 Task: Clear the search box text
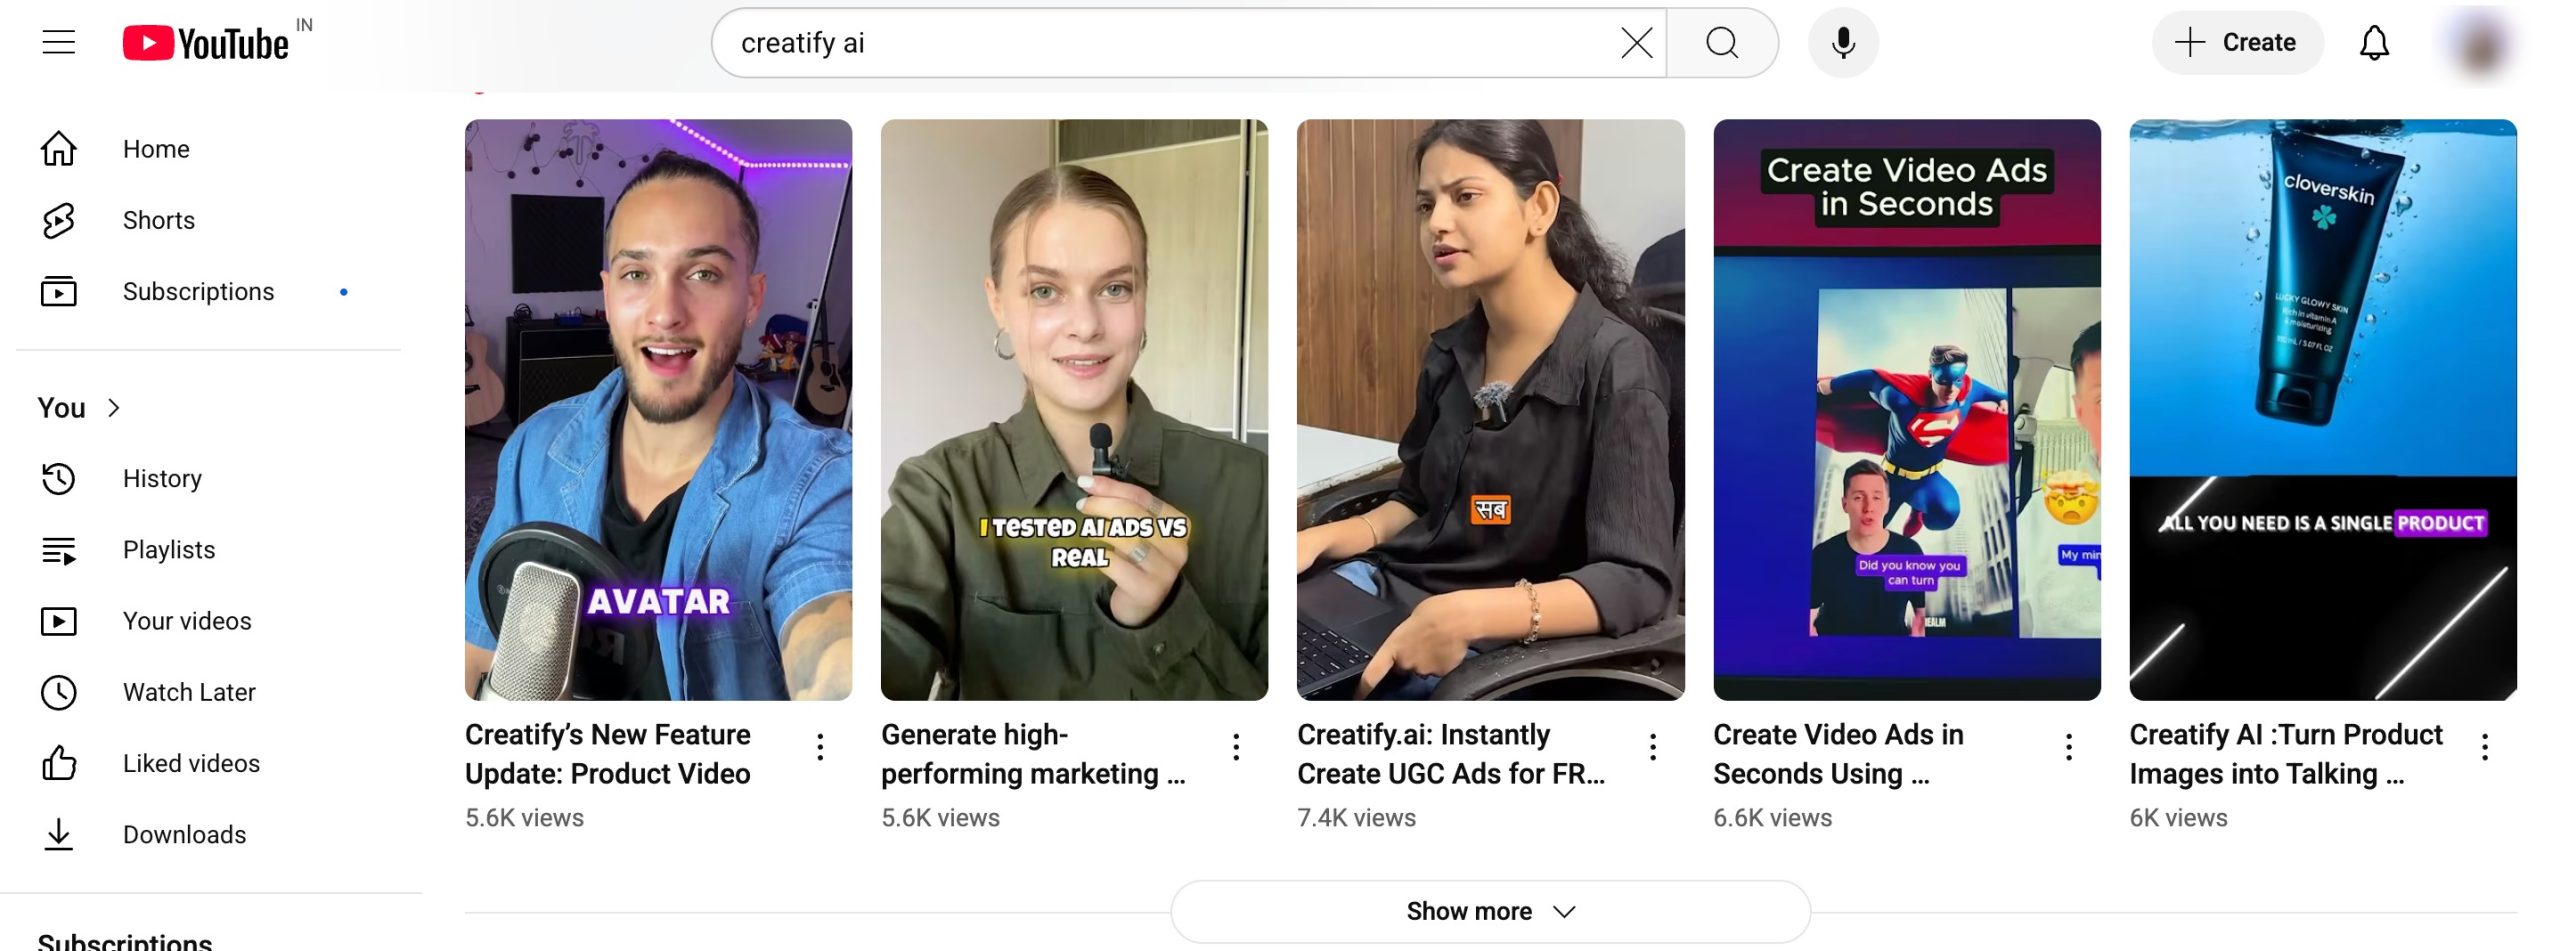click(1636, 43)
